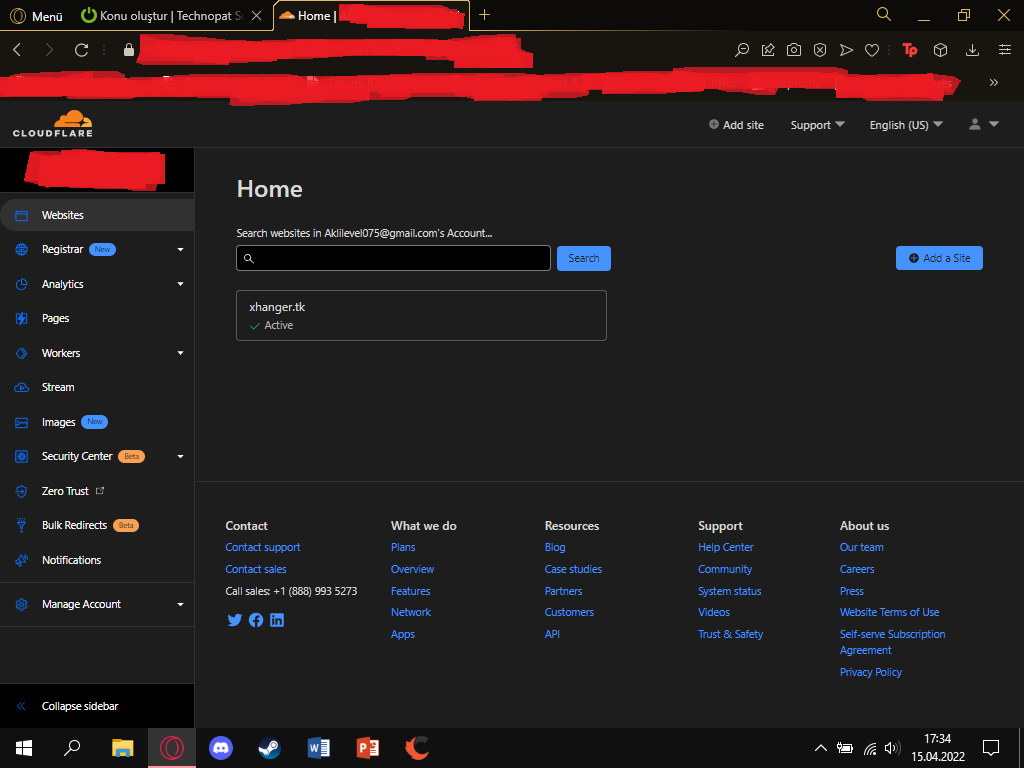
Task: Open Opera easy setup sliders icon
Action: click(1004, 50)
